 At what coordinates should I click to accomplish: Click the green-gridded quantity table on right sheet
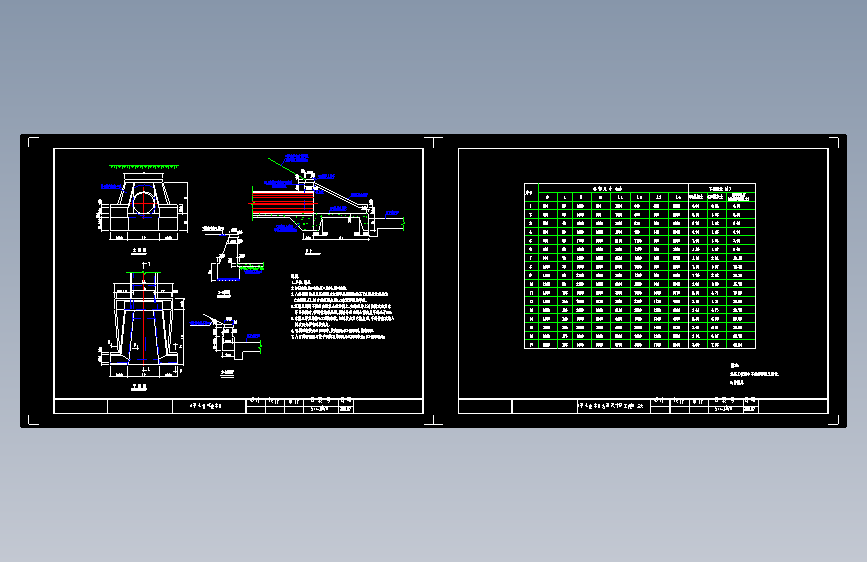click(640, 266)
